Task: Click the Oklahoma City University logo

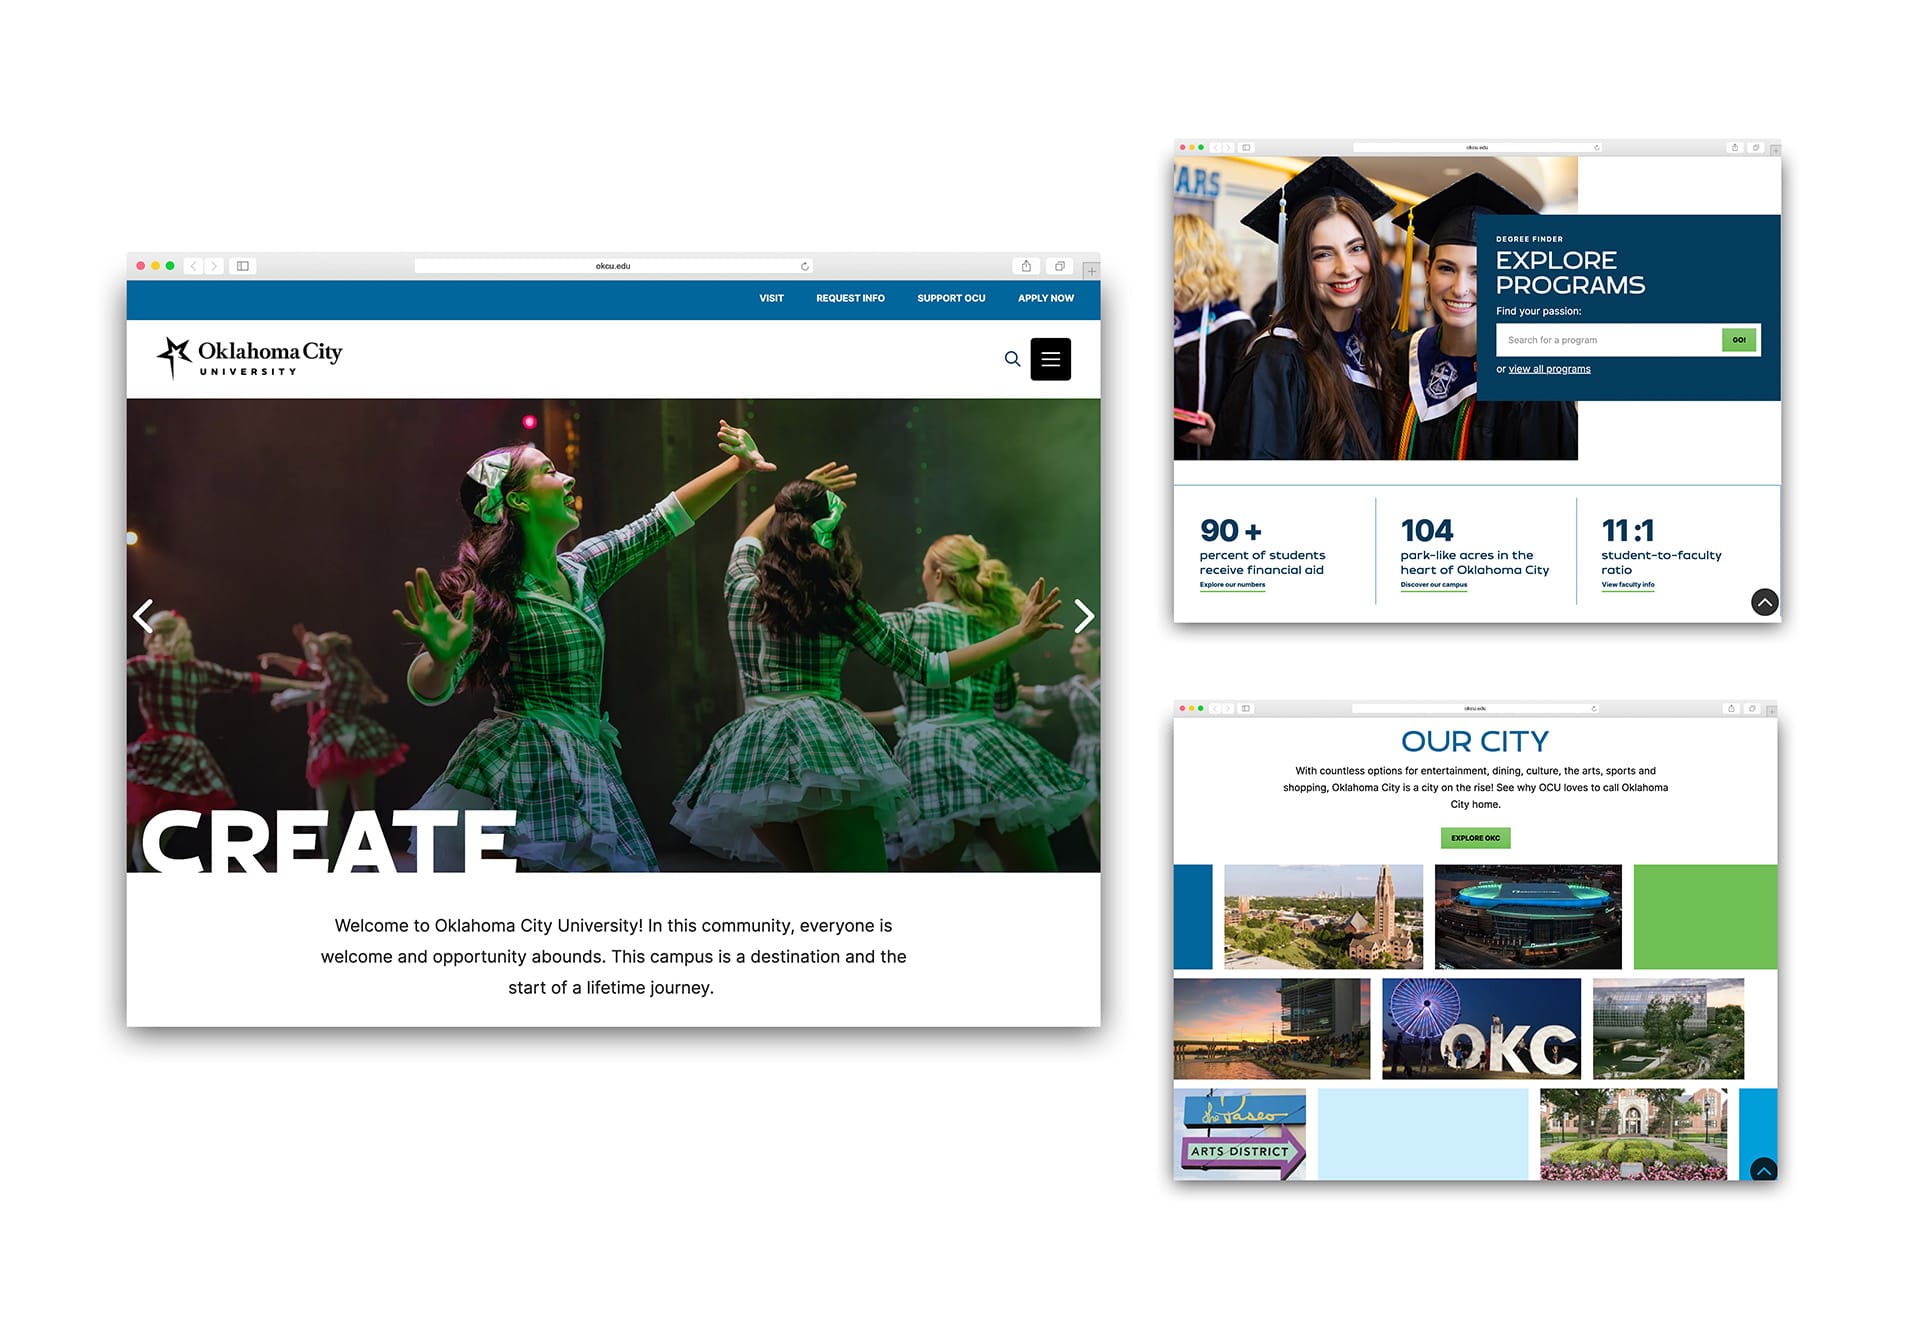Action: (x=250, y=358)
